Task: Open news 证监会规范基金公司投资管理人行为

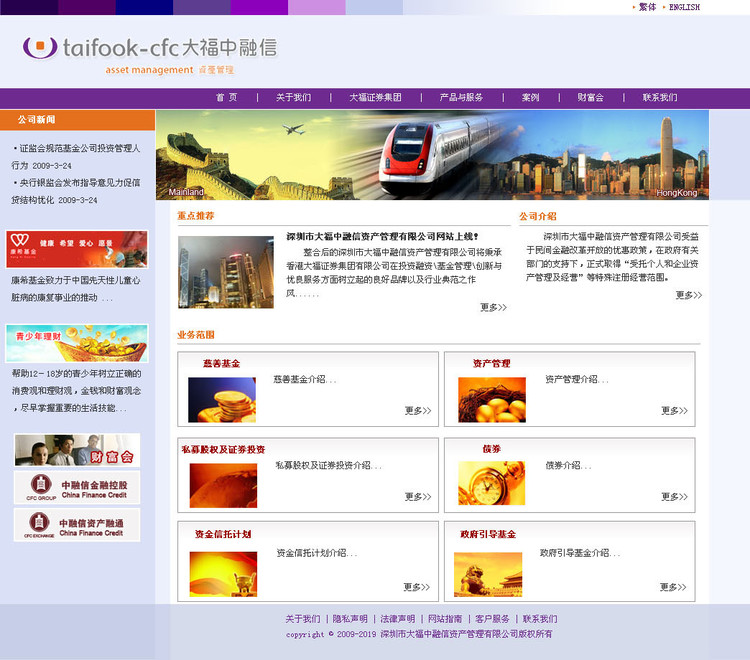Action: tap(76, 157)
